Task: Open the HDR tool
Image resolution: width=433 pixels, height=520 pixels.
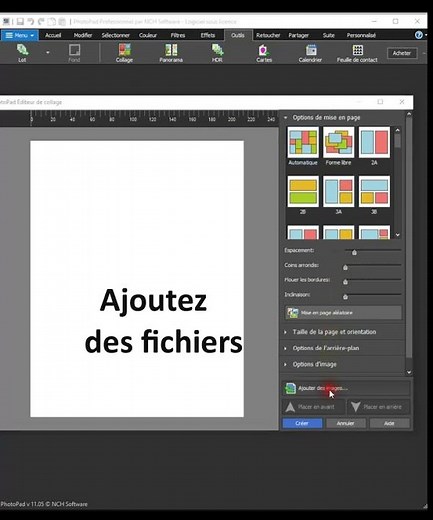Action: coord(217,53)
